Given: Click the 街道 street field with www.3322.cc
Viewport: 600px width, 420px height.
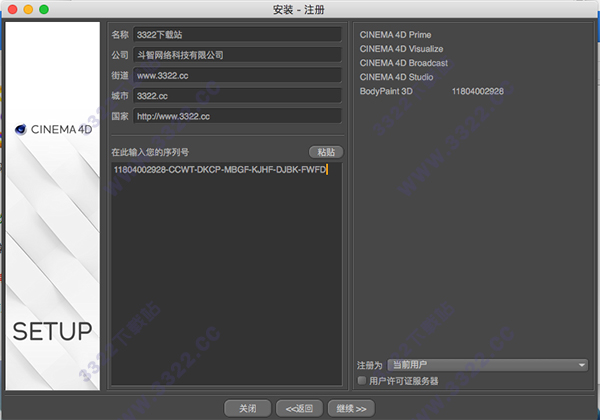Looking at the screenshot, I should [237, 75].
